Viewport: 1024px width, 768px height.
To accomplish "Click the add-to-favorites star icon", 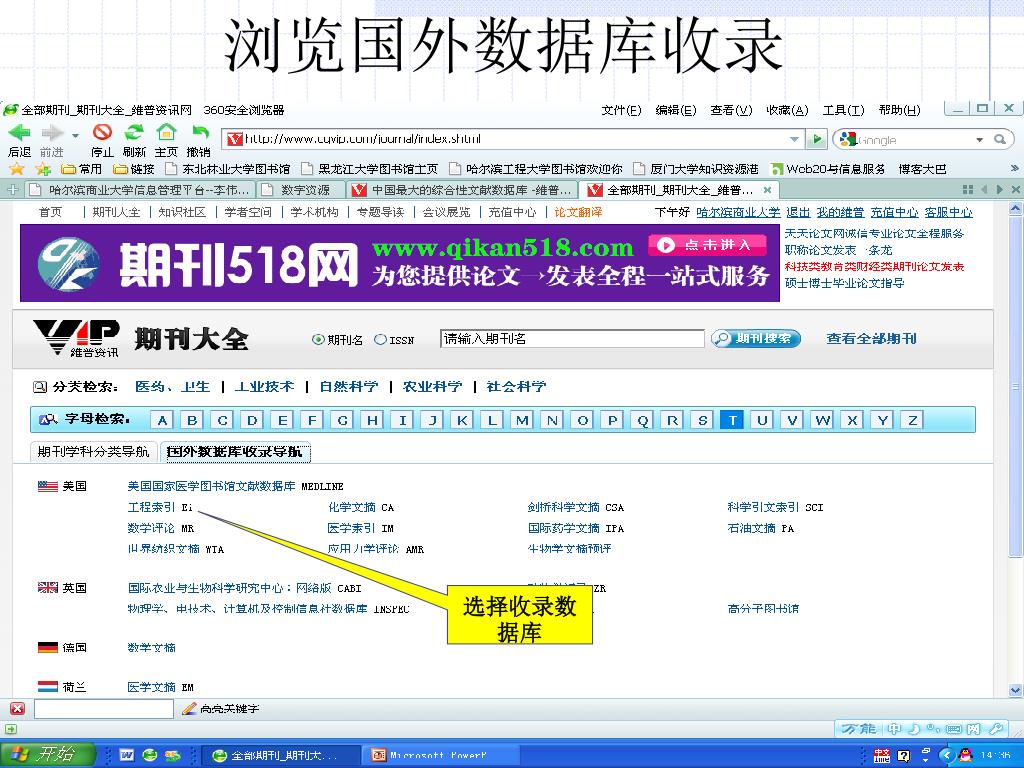I will 43,169.
